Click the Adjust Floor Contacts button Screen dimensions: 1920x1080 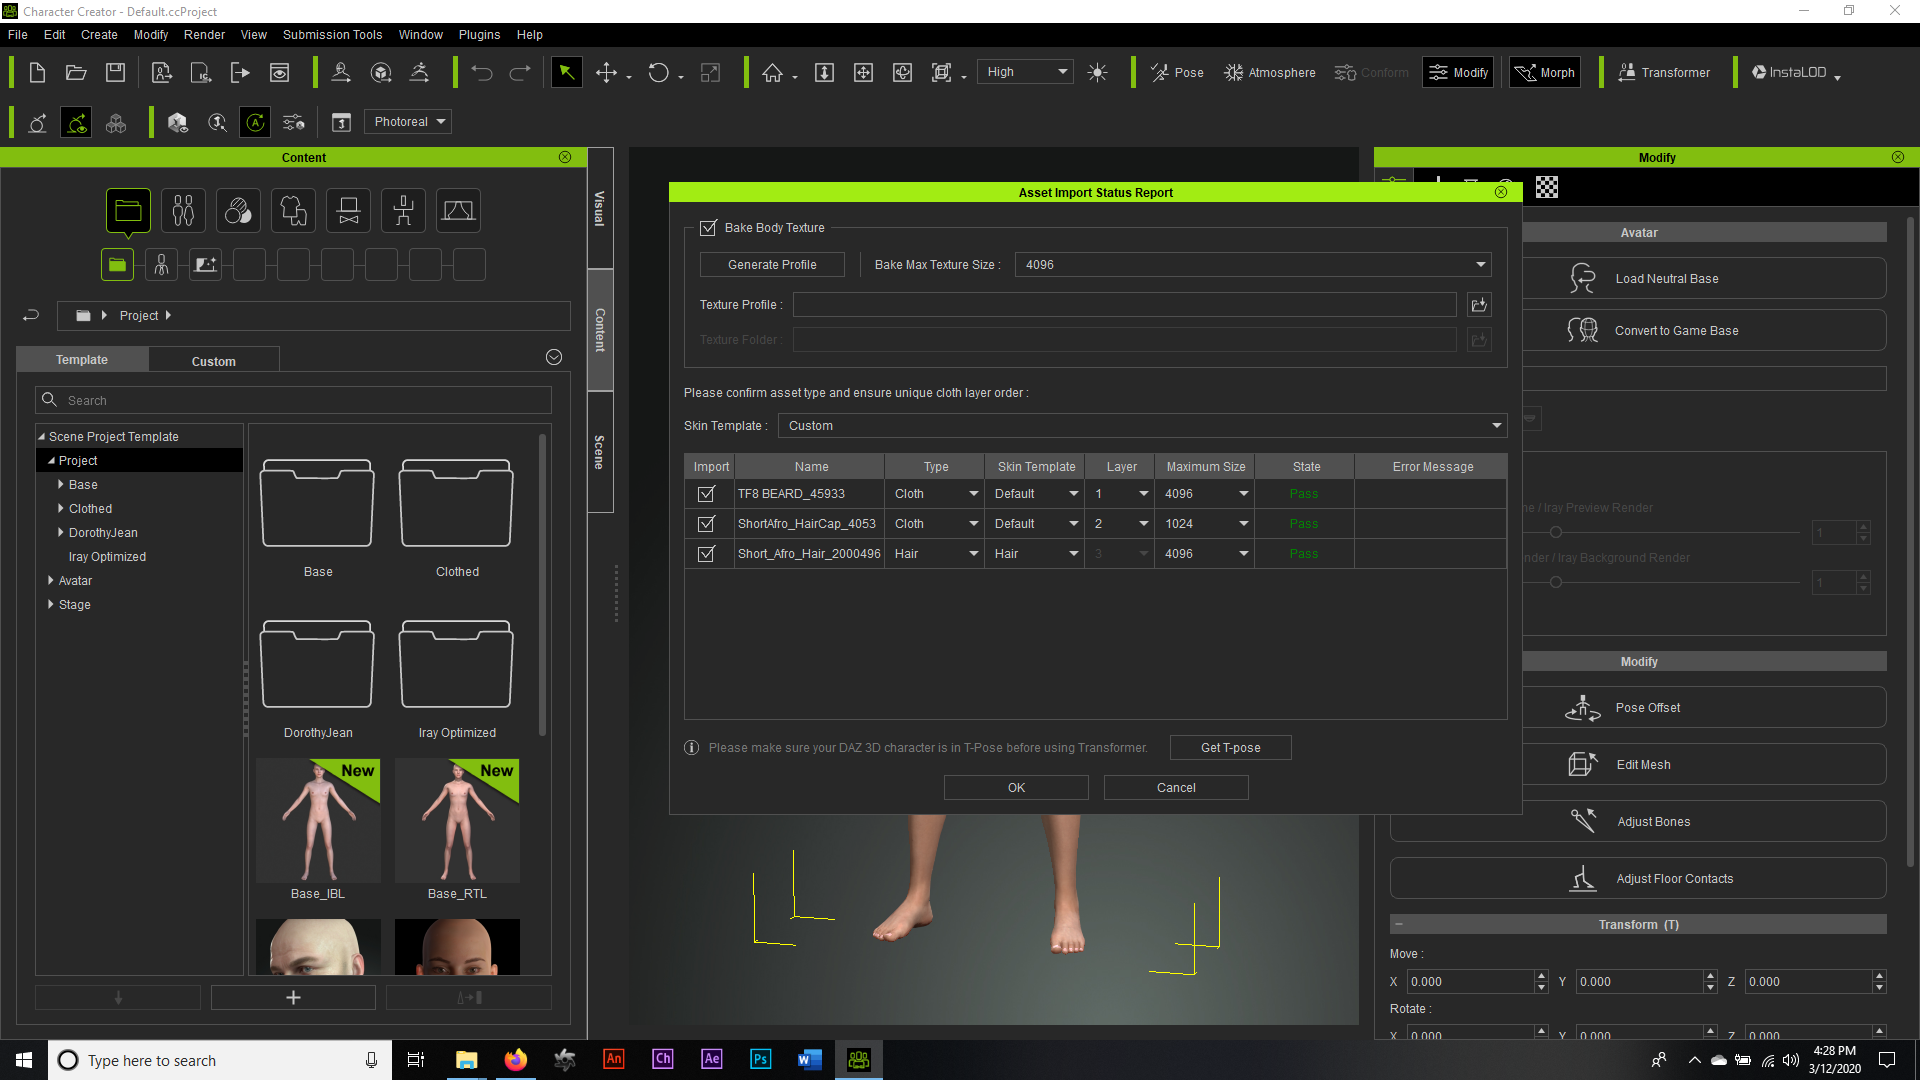(1638, 878)
